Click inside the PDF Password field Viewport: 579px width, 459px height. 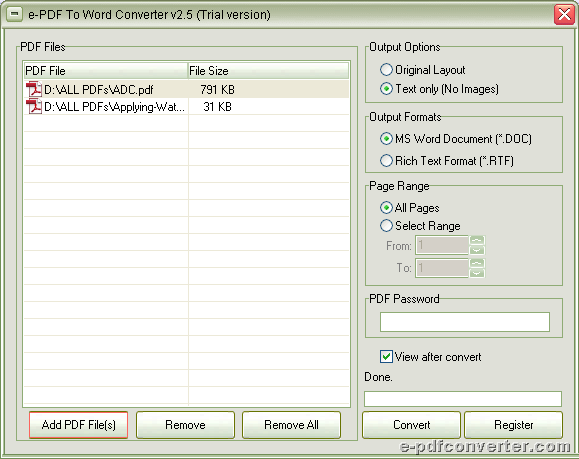coord(465,322)
